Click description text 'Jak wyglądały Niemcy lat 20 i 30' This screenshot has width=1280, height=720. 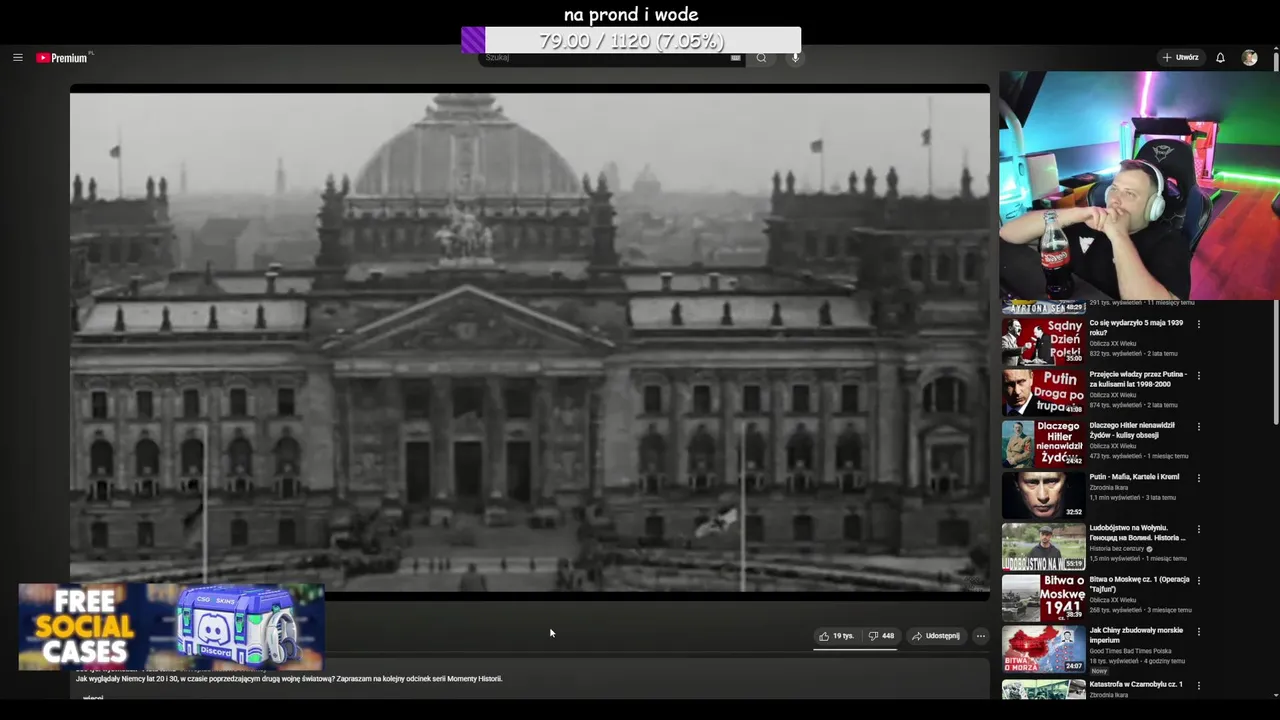pyautogui.click(x=289, y=679)
